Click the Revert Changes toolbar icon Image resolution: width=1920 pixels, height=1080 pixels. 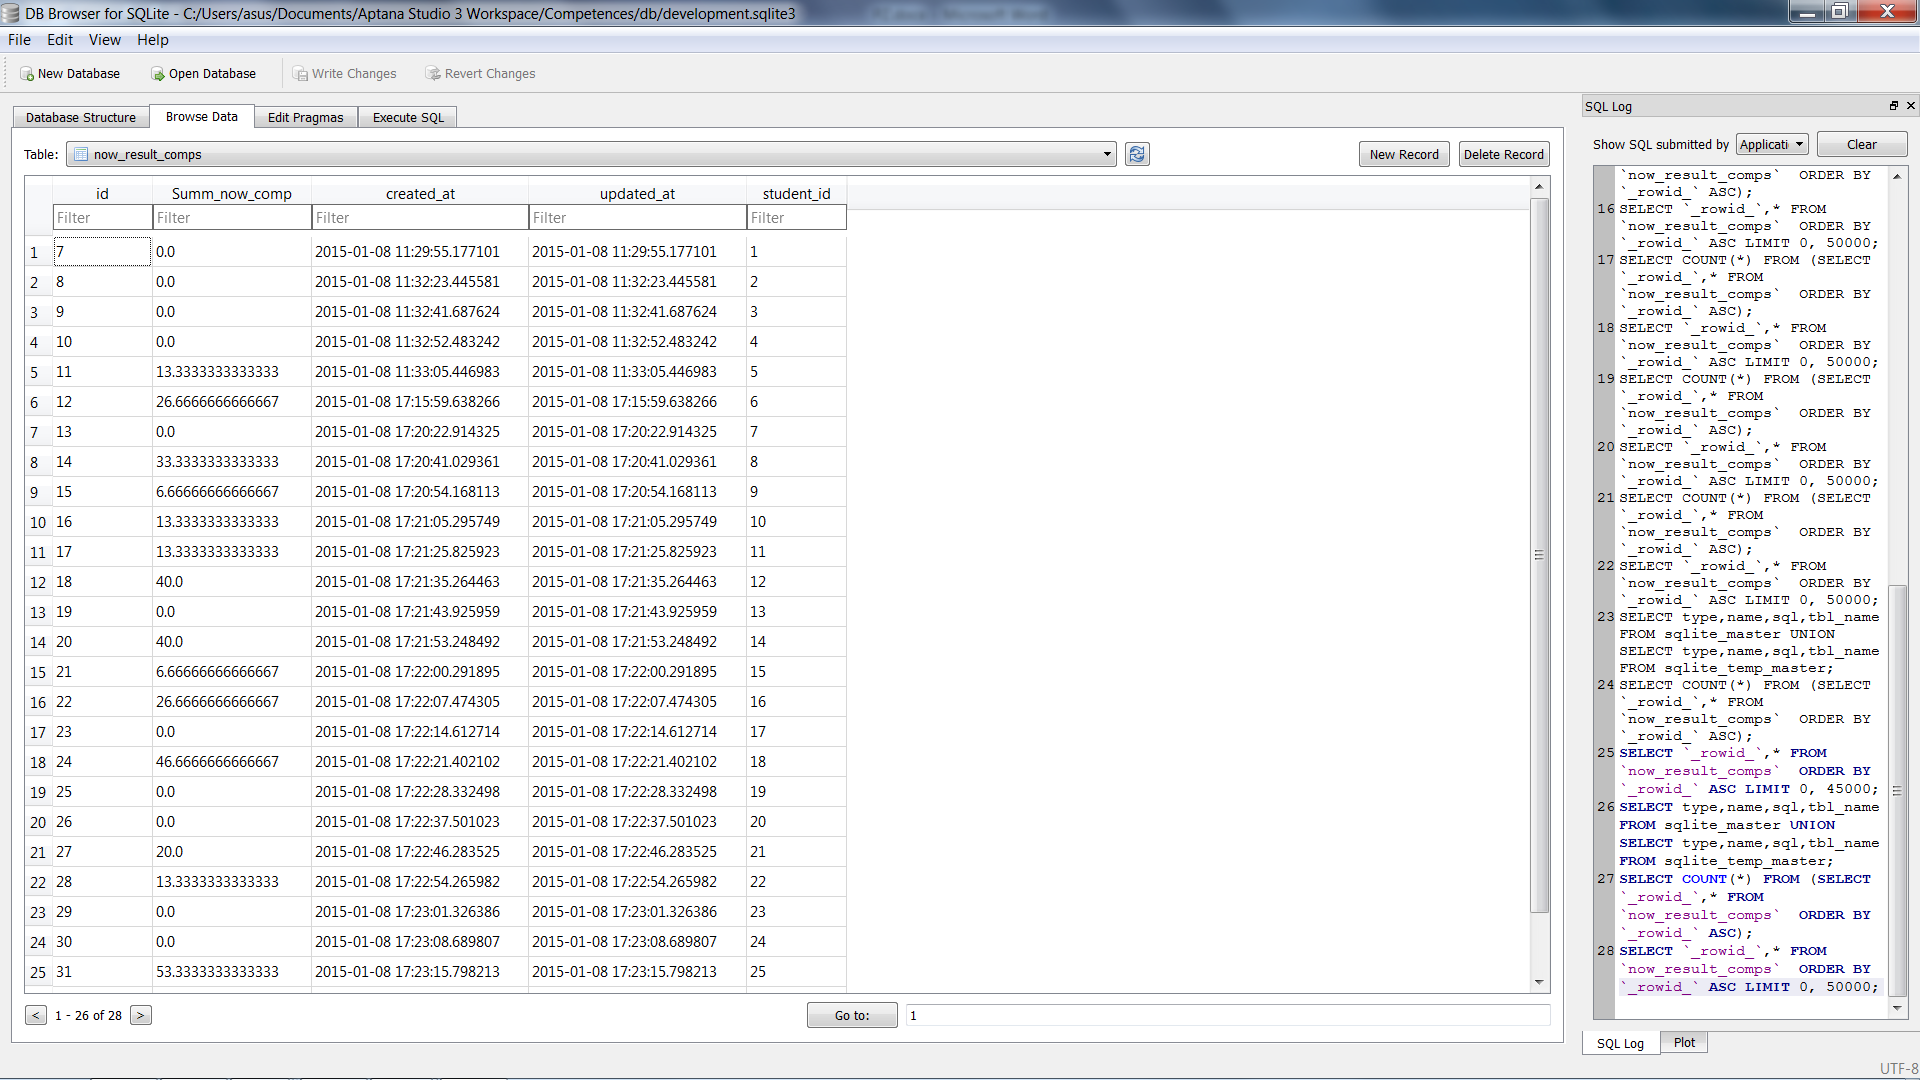point(433,74)
